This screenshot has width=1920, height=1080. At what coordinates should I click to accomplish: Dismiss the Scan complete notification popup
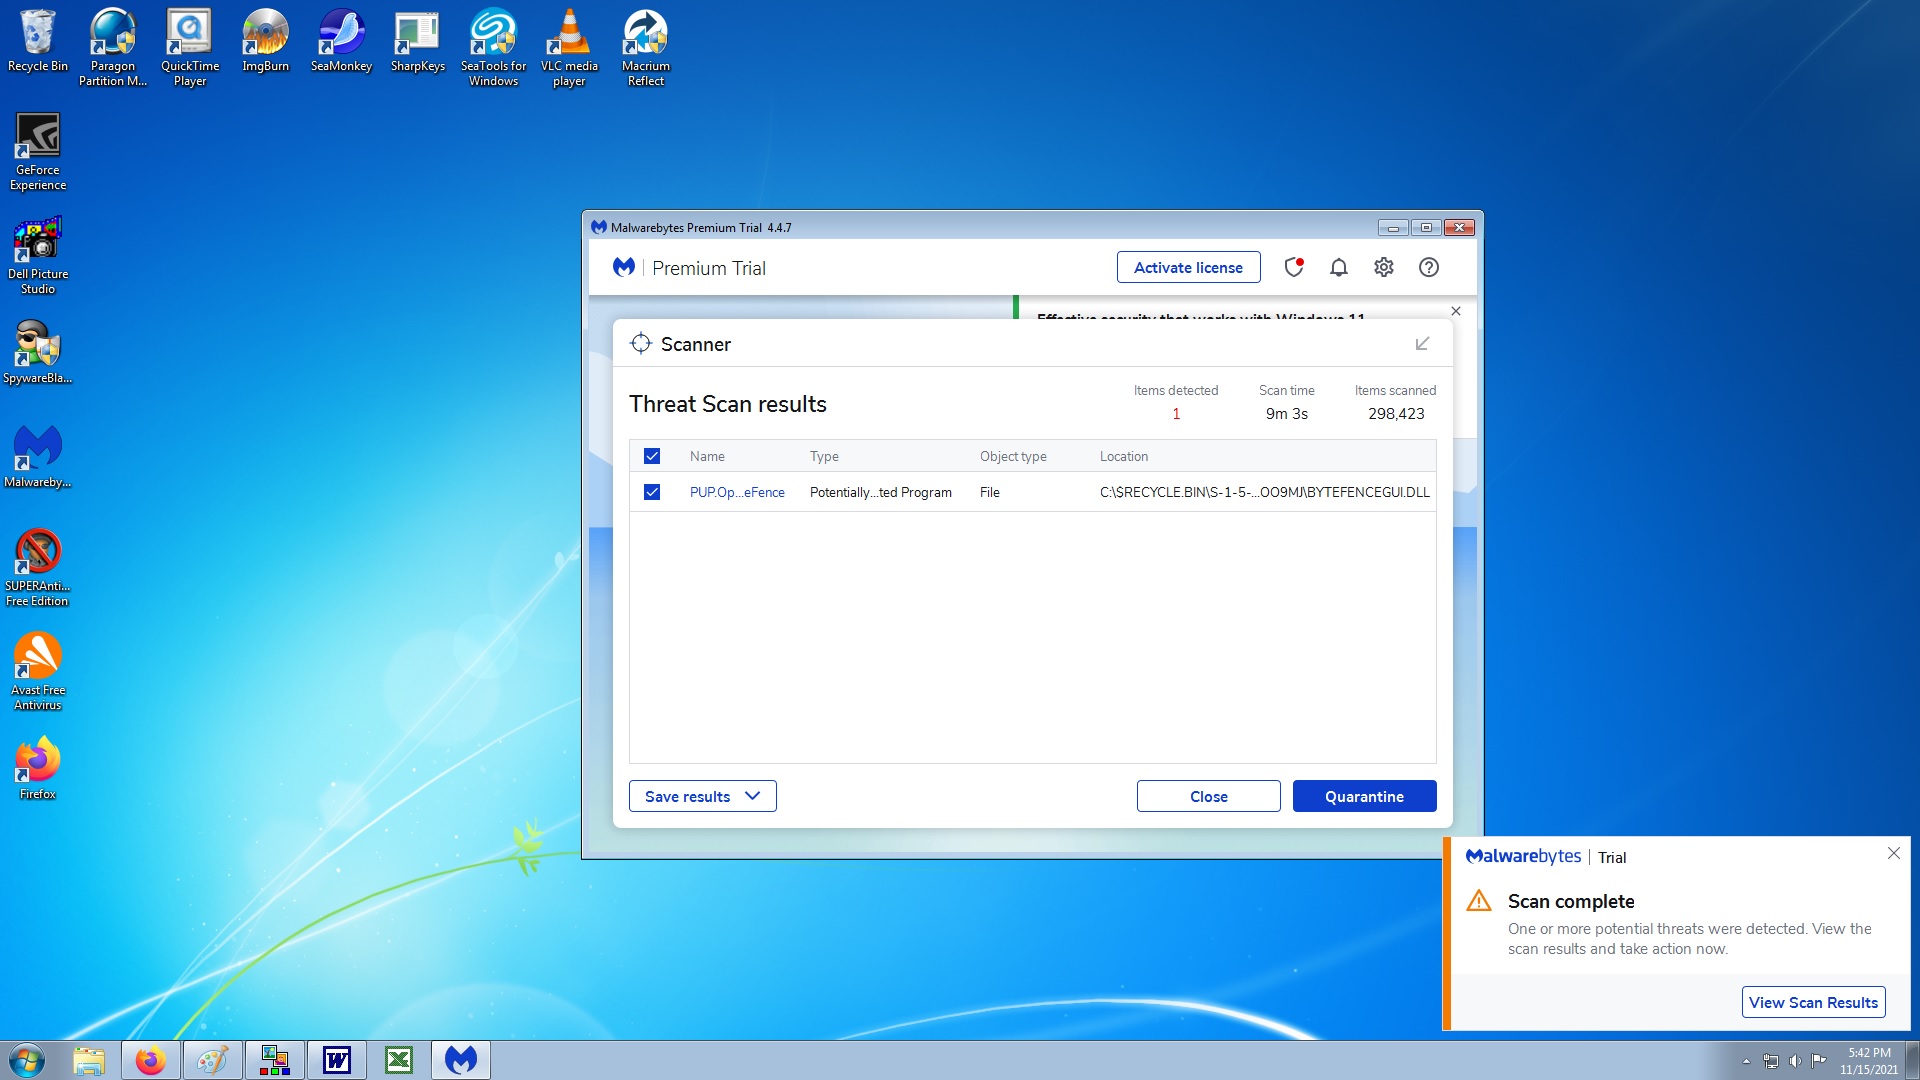coord(1894,853)
